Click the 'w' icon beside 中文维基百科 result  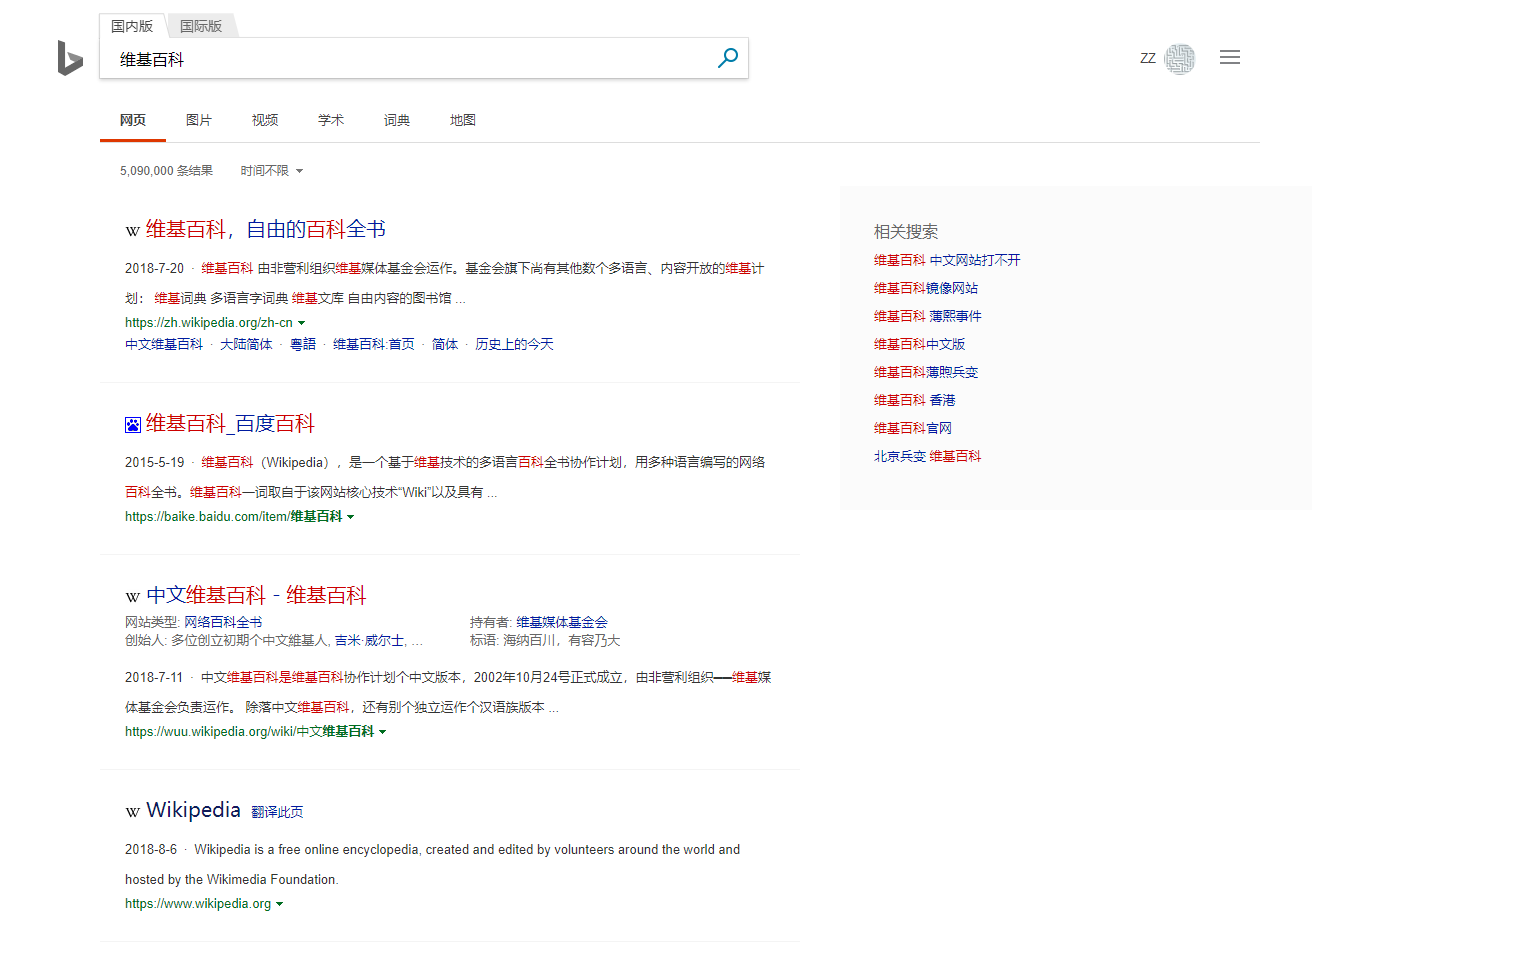pyautogui.click(x=132, y=596)
